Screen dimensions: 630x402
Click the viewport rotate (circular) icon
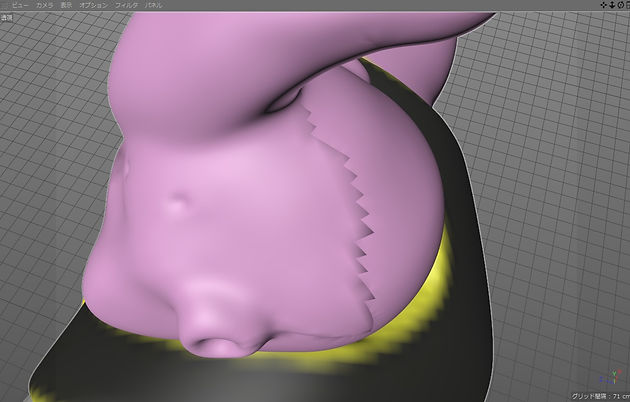pos(620,5)
